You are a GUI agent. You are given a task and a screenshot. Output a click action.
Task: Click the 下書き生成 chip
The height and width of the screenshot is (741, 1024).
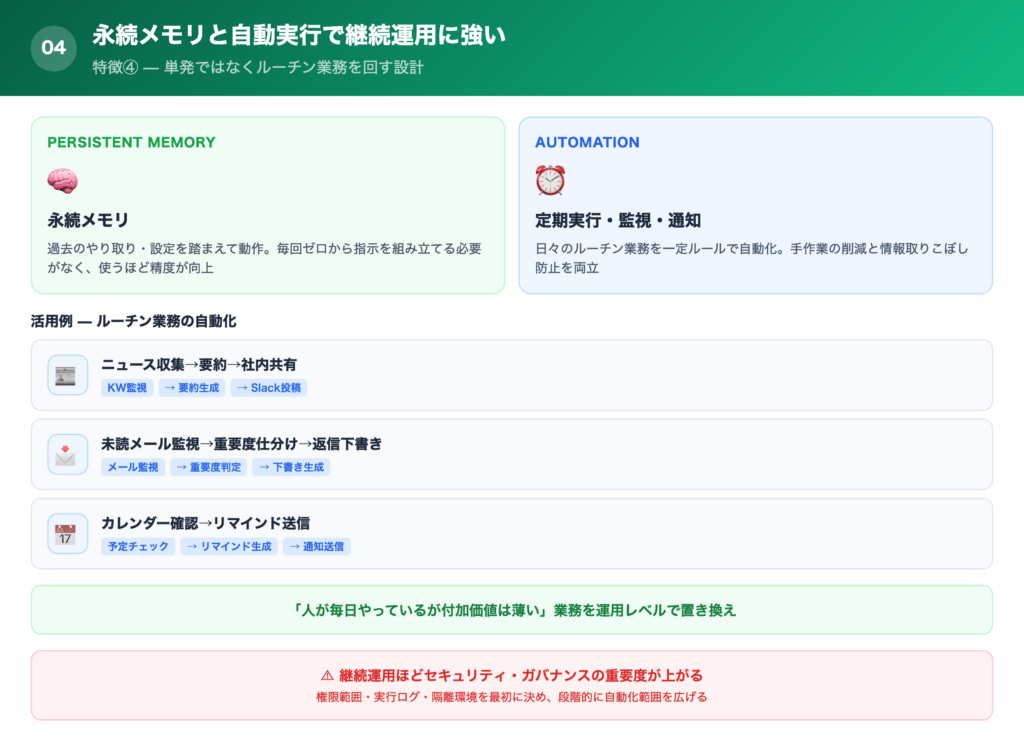(x=290, y=467)
